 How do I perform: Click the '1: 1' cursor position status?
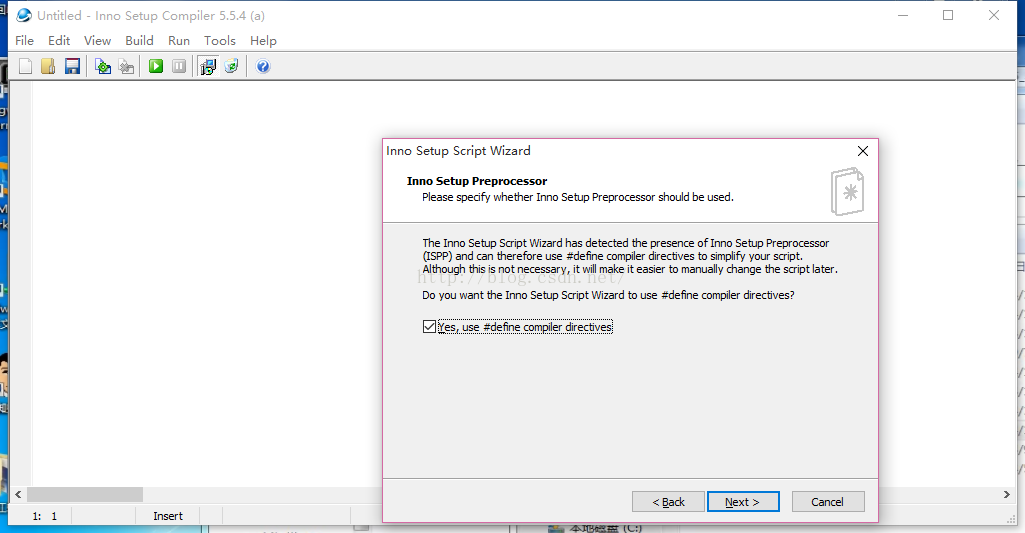click(45, 516)
